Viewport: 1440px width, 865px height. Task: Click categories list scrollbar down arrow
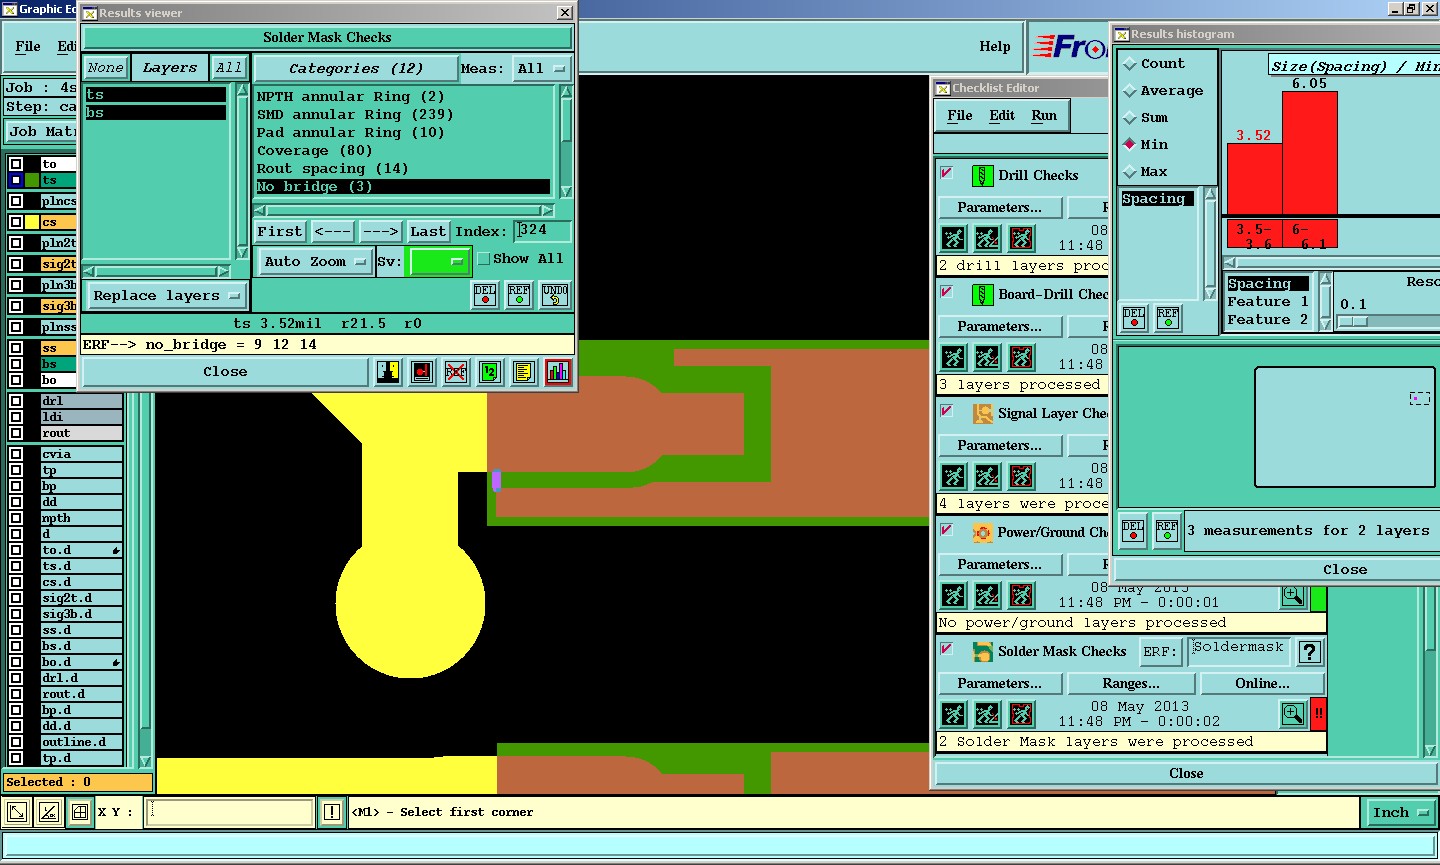[566, 191]
